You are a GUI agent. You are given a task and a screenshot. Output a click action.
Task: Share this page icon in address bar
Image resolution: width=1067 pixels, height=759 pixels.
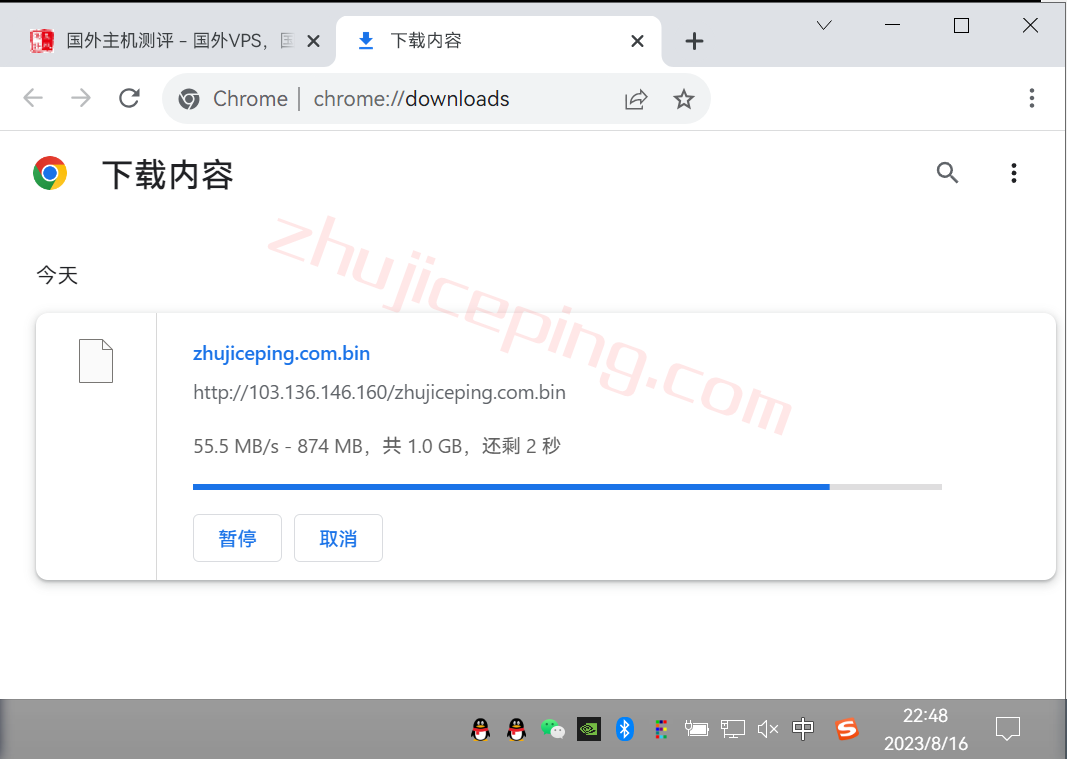pyautogui.click(x=636, y=99)
